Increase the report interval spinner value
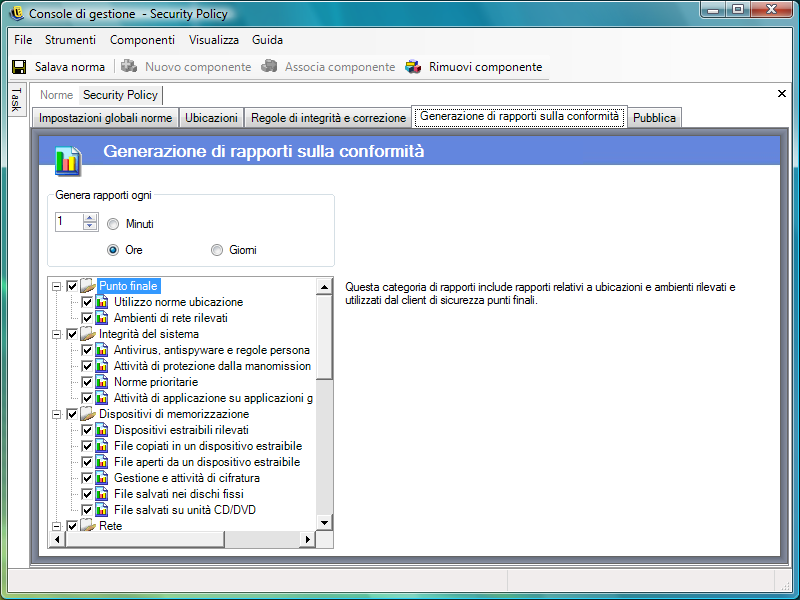The width and height of the screenshot is (800, 600). [90, 218]
